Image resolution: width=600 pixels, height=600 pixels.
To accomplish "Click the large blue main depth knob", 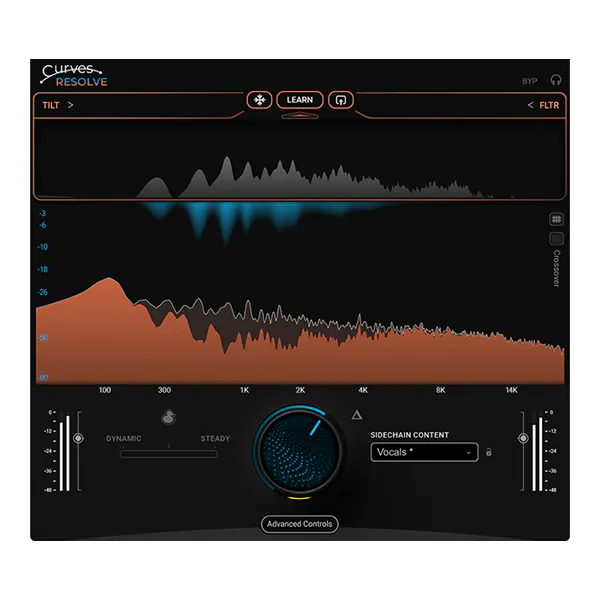I will coord(299,452).
